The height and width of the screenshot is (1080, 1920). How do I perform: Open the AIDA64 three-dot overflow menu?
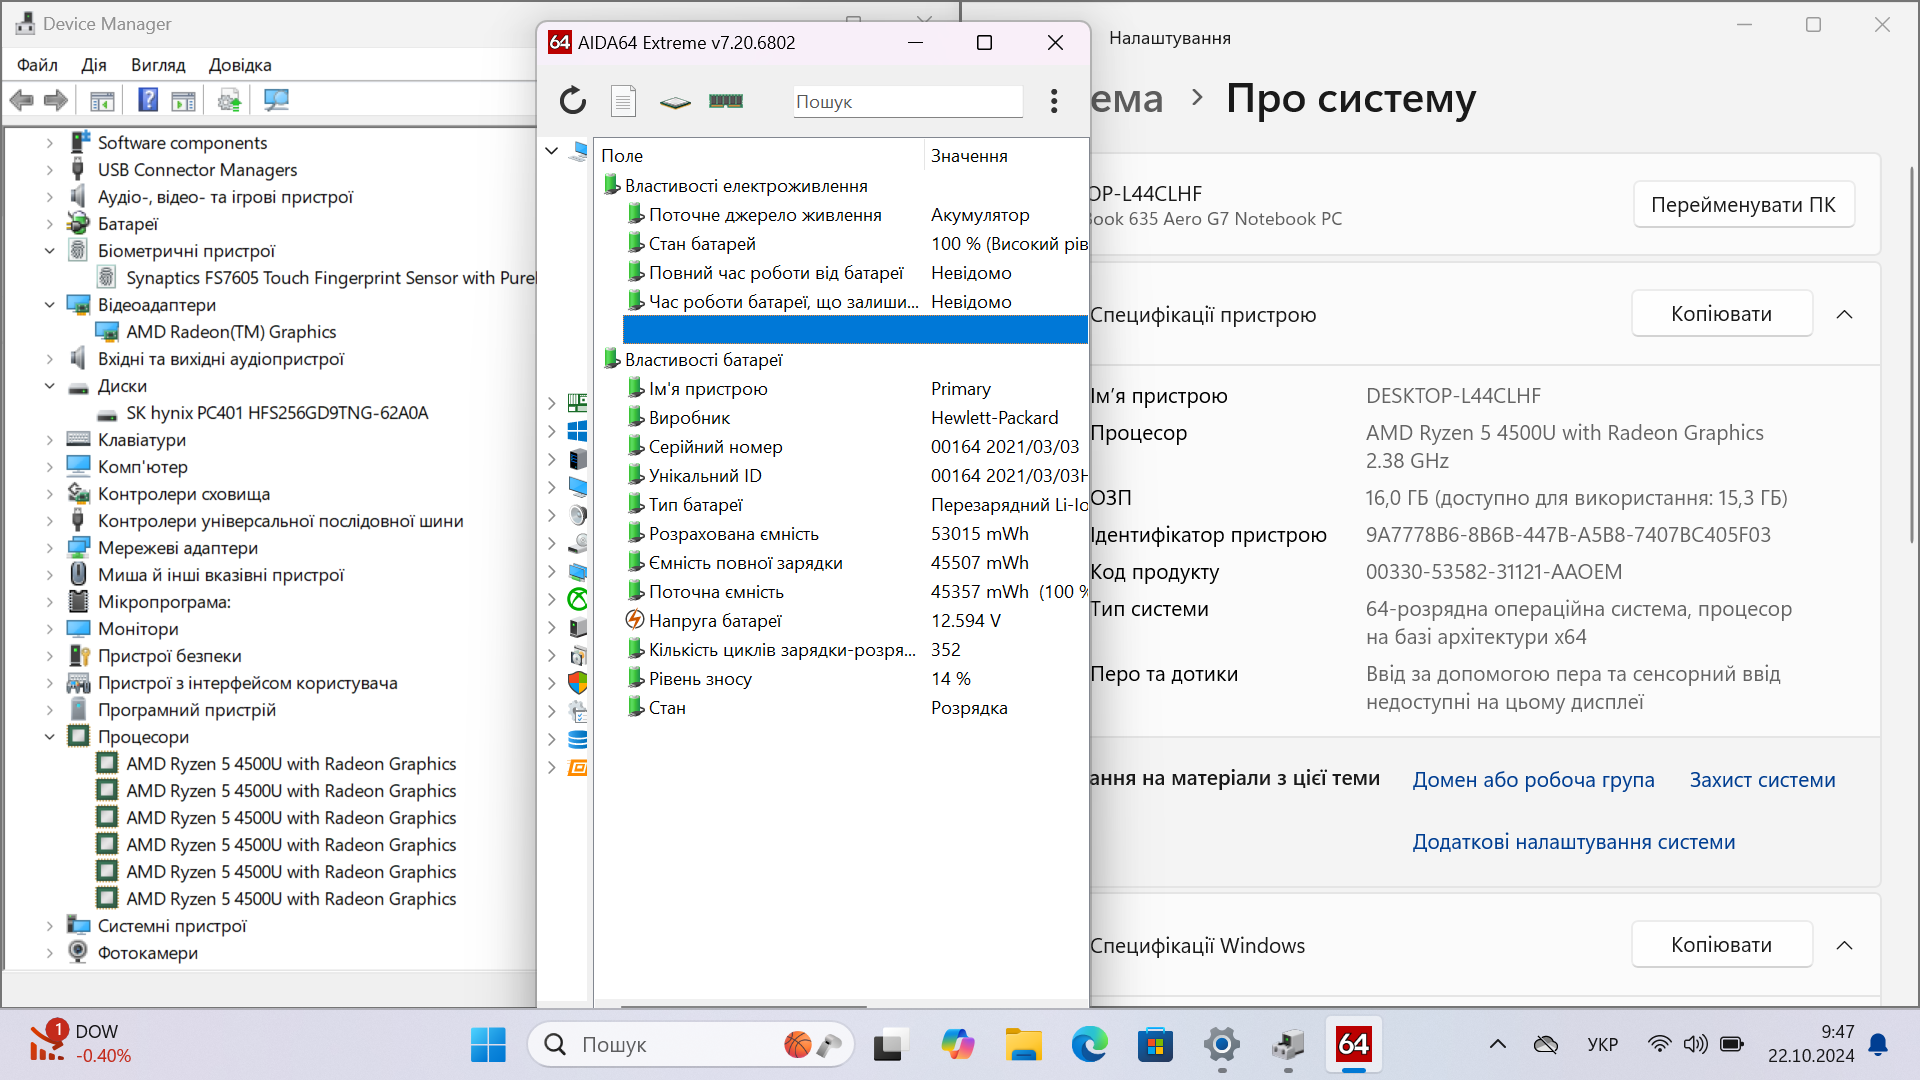tap(1054, 101)
